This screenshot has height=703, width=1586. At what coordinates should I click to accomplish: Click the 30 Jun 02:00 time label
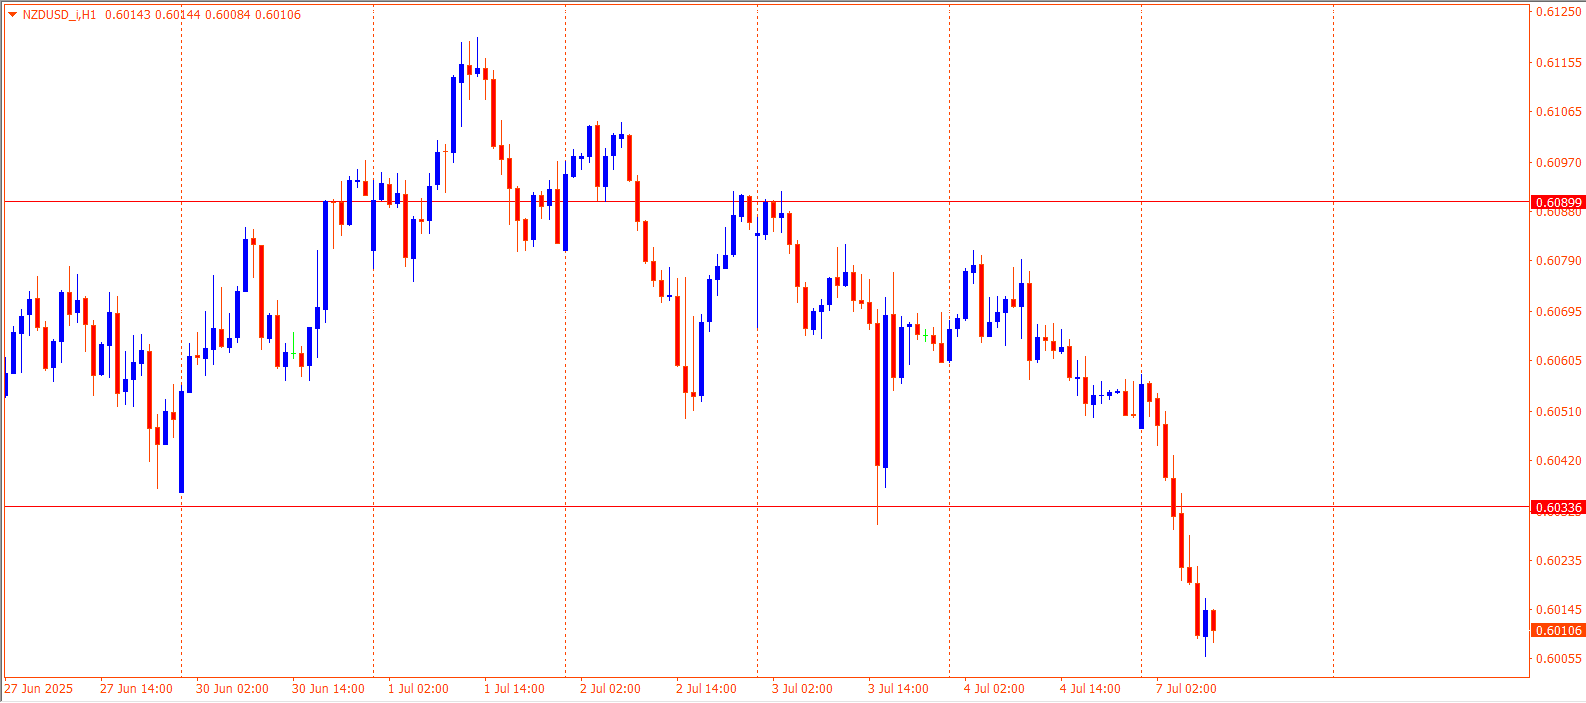(x=232, y=689)
